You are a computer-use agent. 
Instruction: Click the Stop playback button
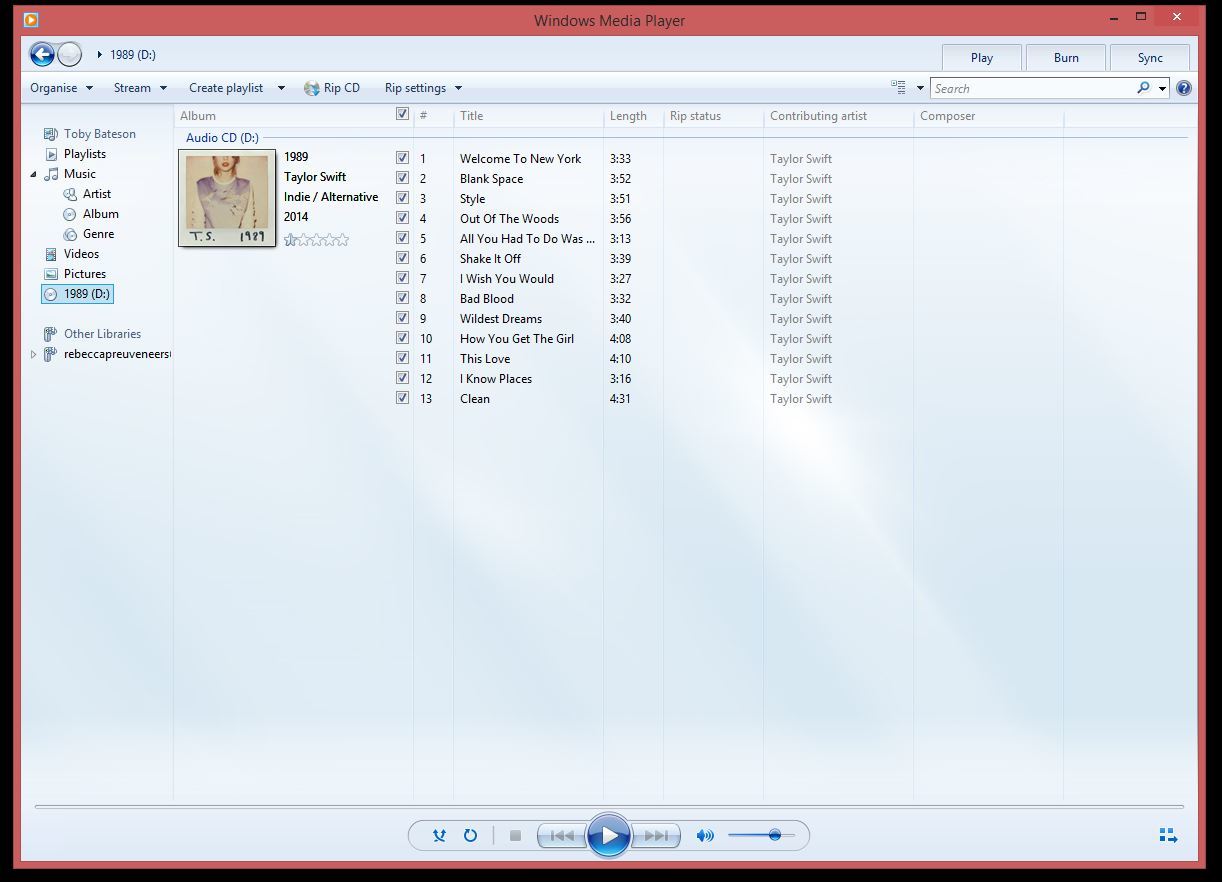(515, 835)
